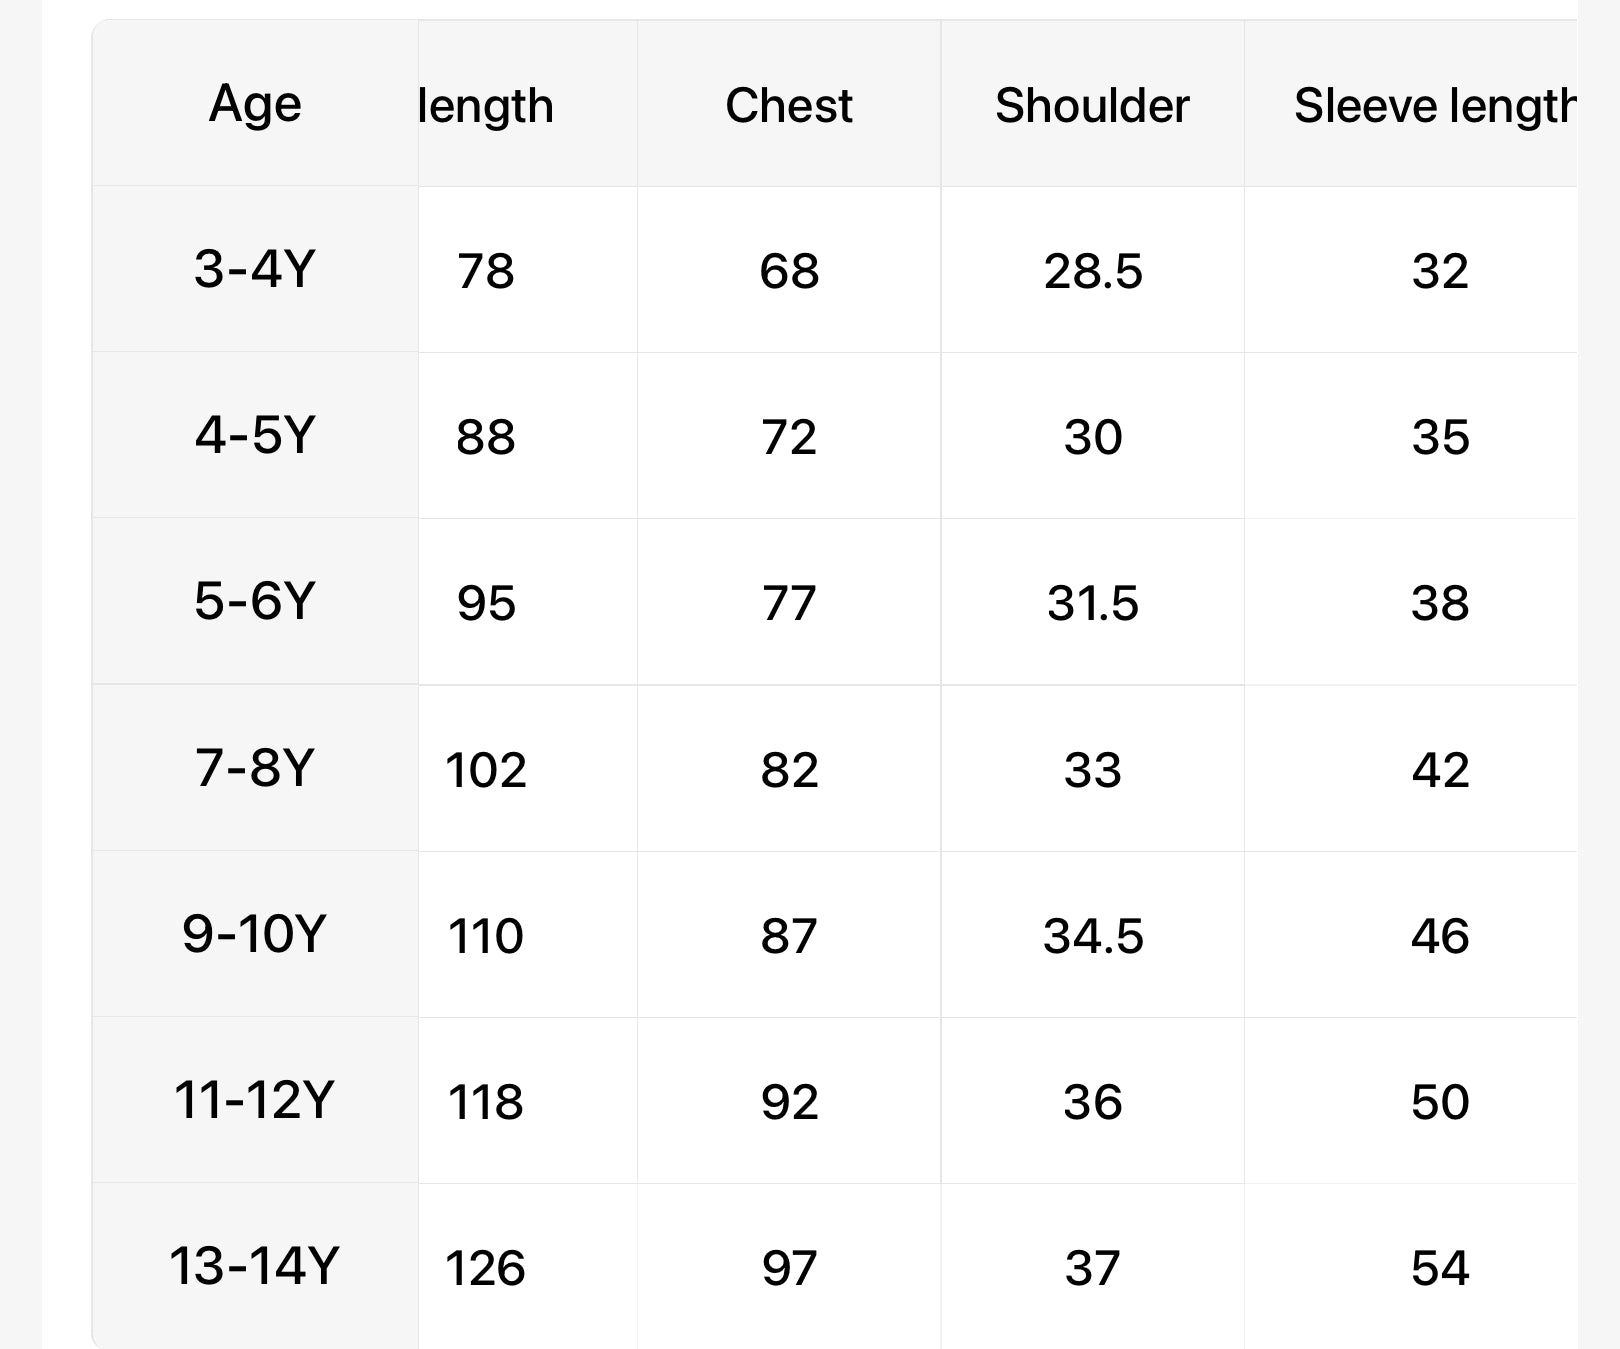Click the partially hidden length column header

(486, 106)
